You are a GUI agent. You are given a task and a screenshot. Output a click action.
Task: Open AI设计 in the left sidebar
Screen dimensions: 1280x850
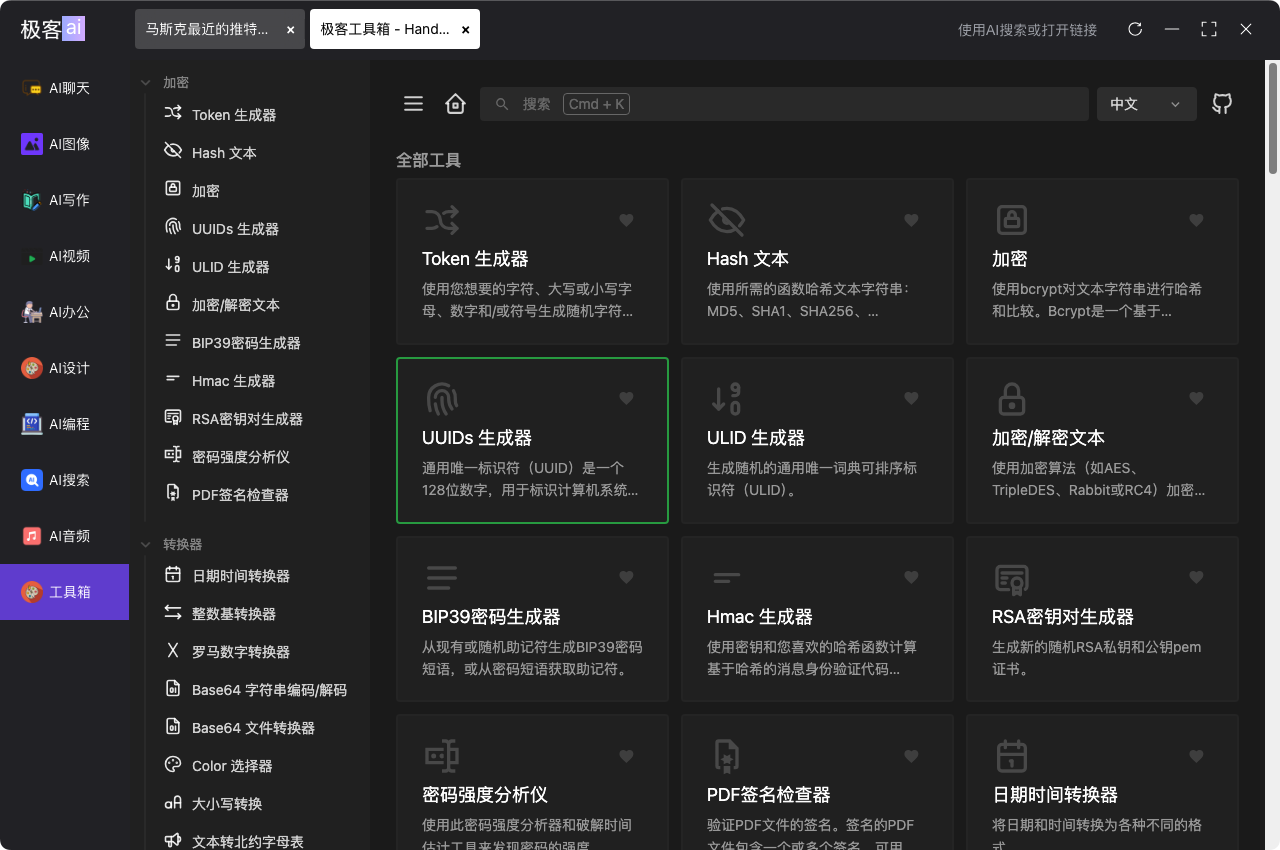[x=64, y=368]
